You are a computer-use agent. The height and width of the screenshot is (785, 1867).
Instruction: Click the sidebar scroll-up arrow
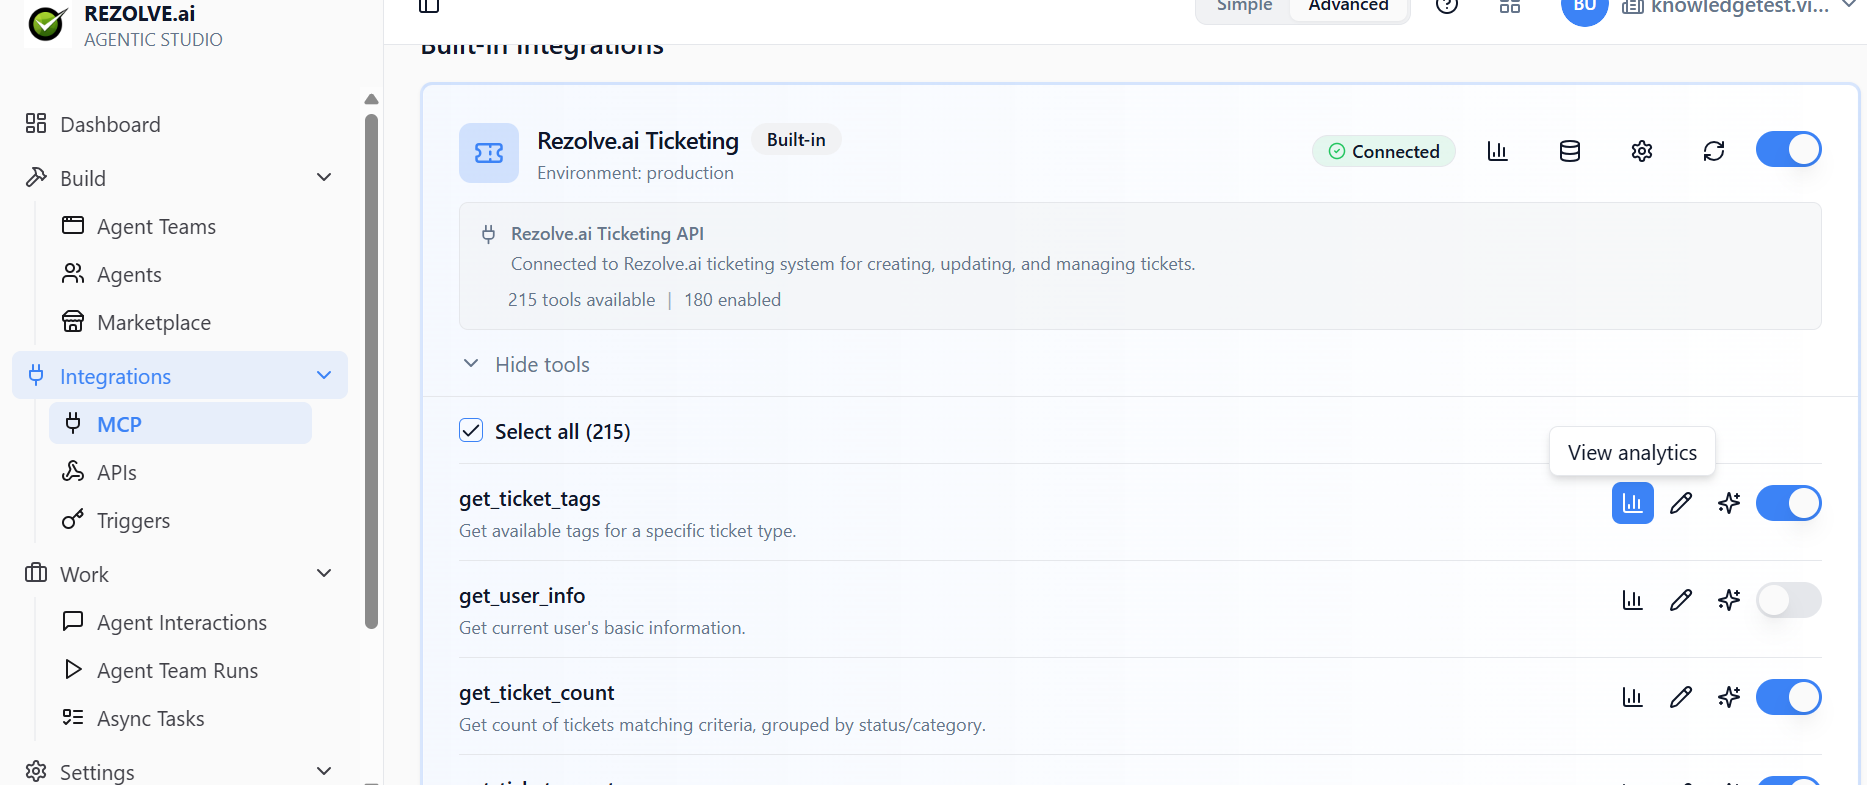(x=372, y=99)
